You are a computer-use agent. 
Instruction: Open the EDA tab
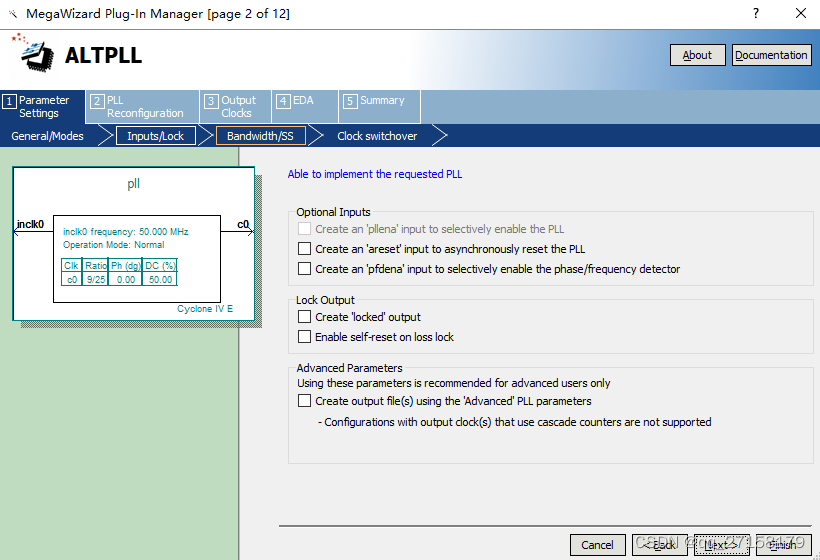[x=305, y=107]
